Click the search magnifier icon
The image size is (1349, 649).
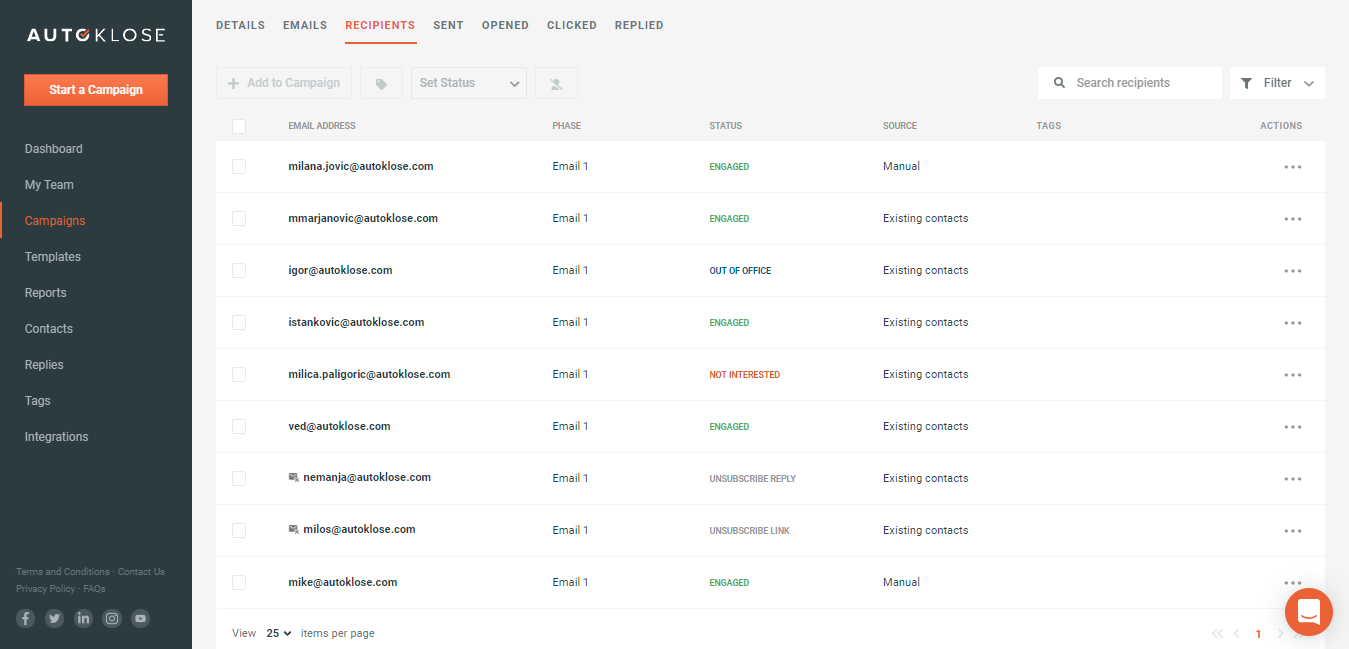pos(1060,83)
